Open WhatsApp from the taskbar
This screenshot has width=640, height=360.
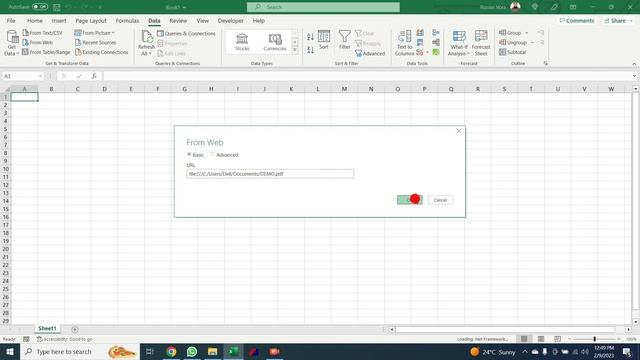(192, 351)
